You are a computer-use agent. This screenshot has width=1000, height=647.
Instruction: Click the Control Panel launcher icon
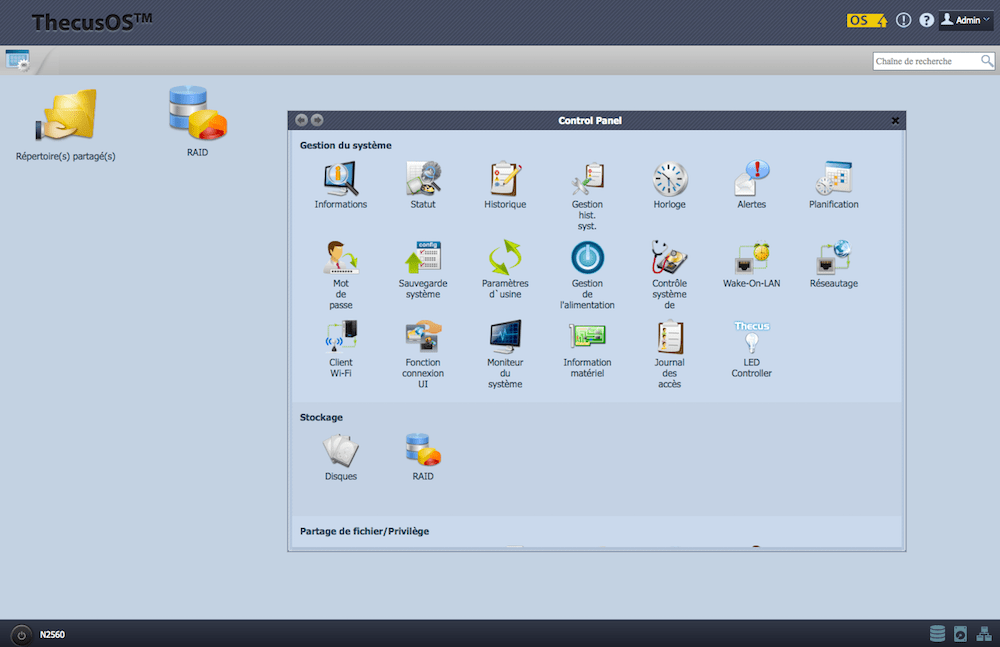pos(17,60)
